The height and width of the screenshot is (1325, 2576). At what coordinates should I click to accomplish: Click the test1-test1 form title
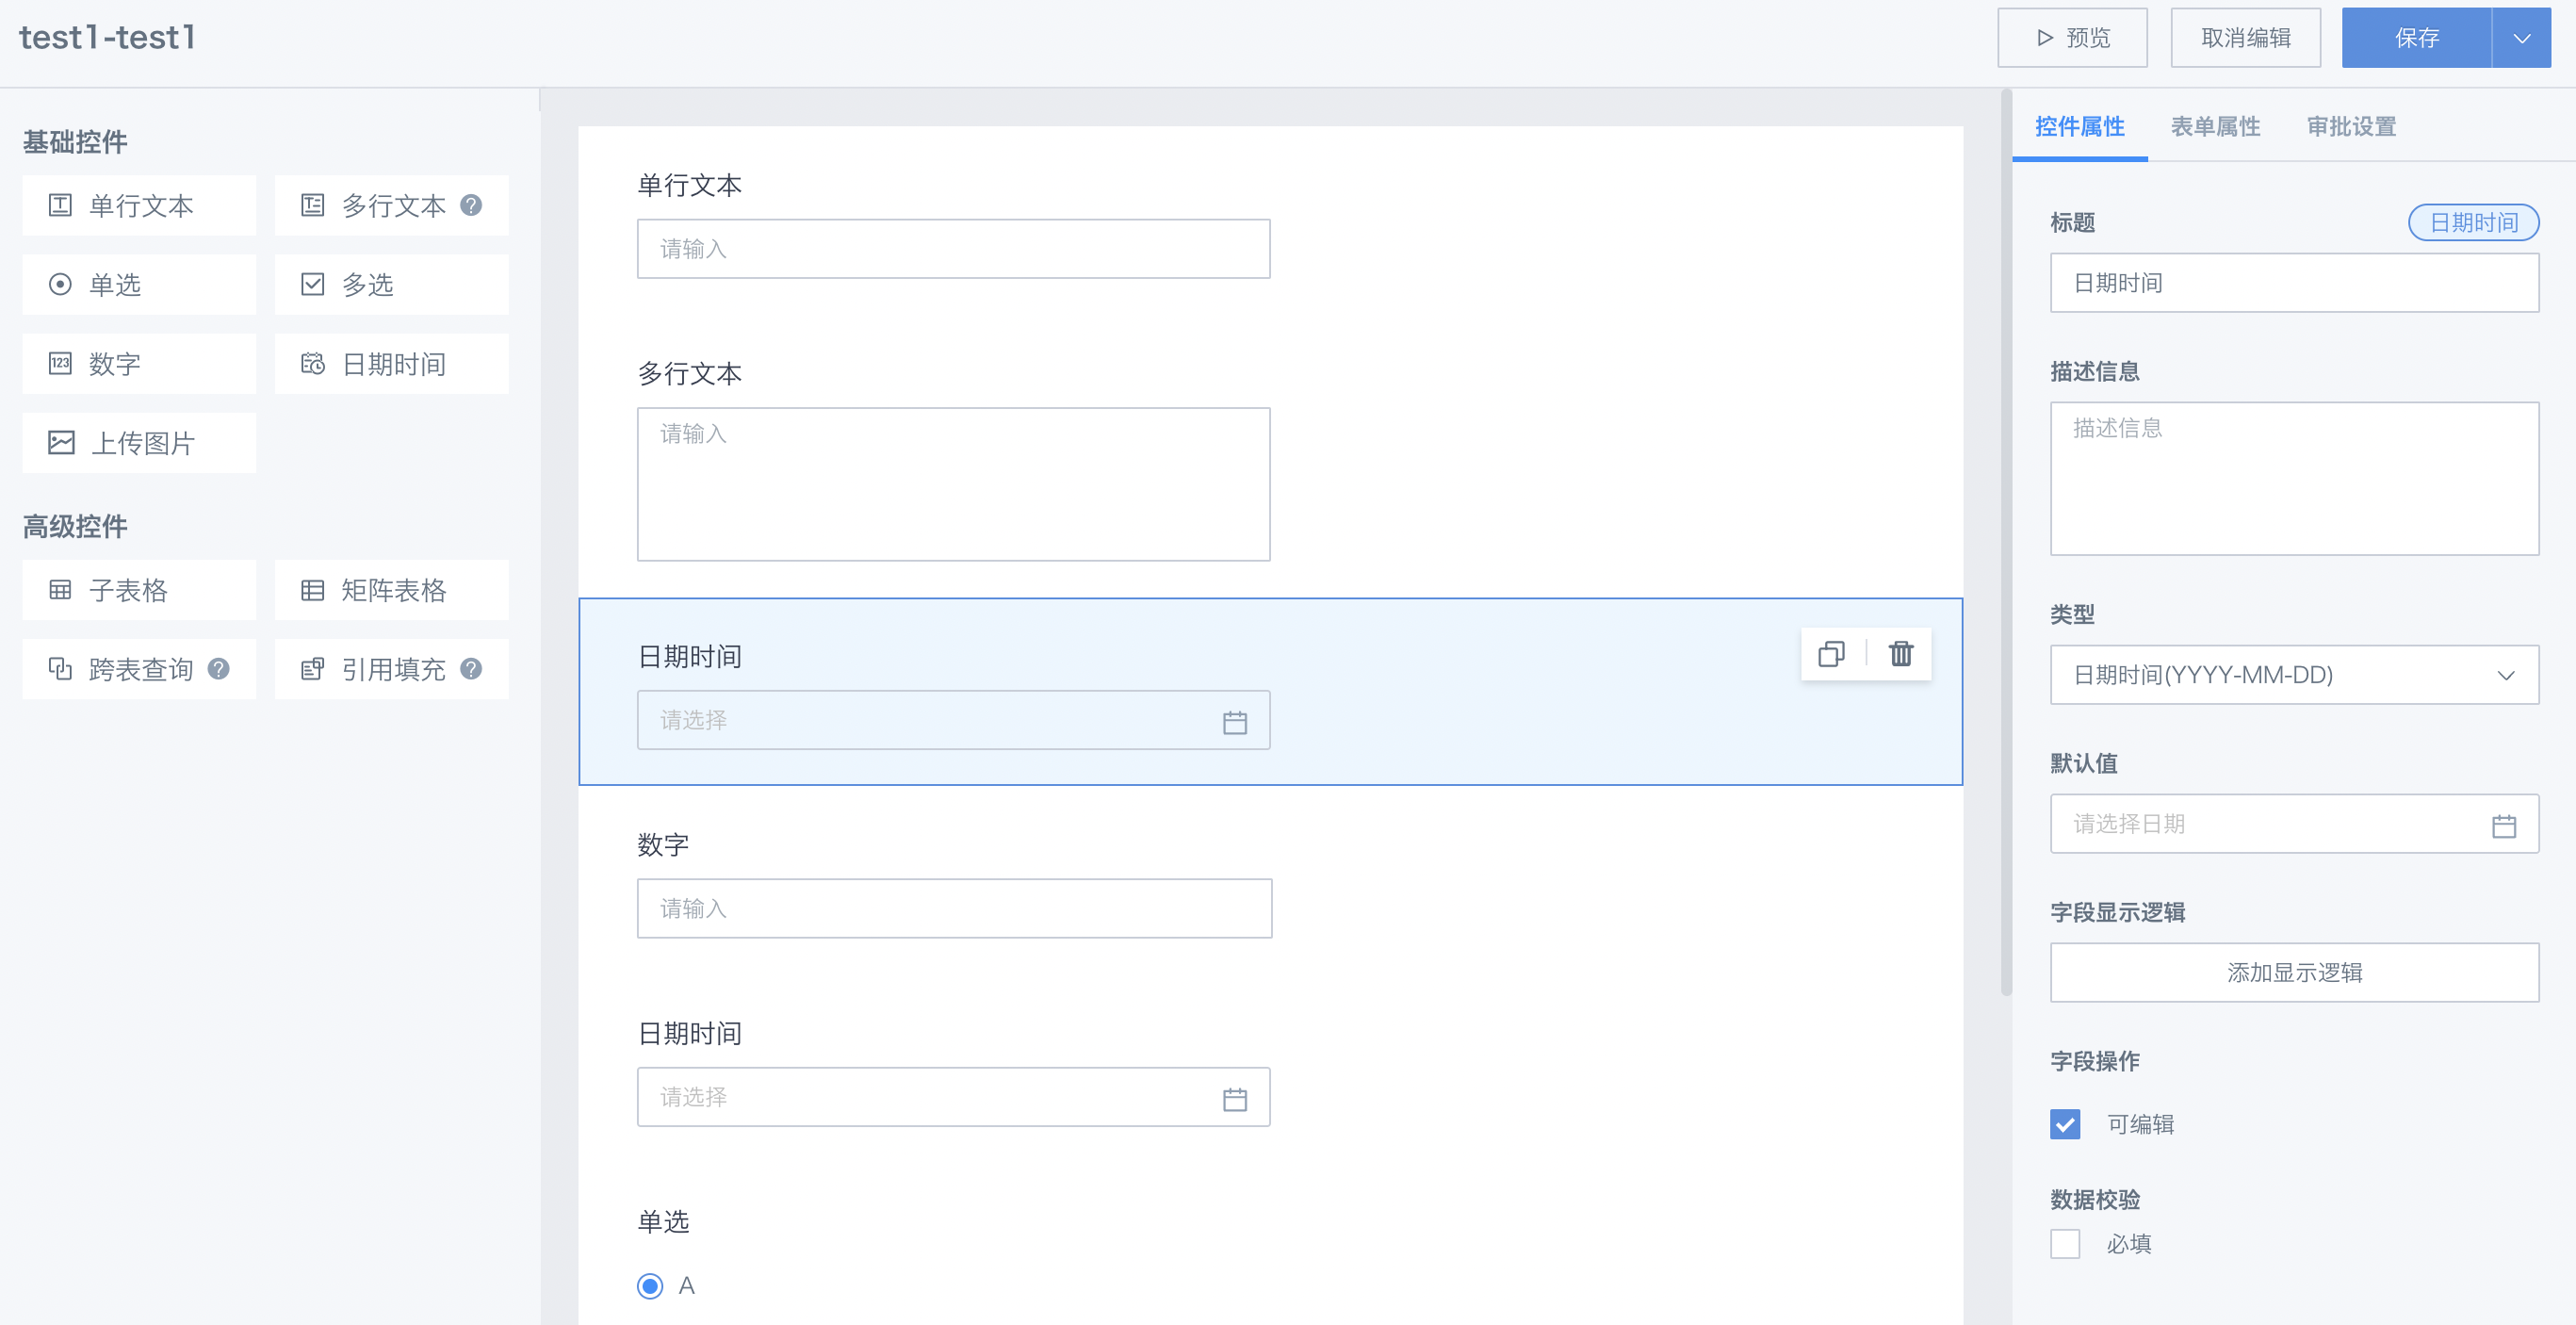(107, 38)
